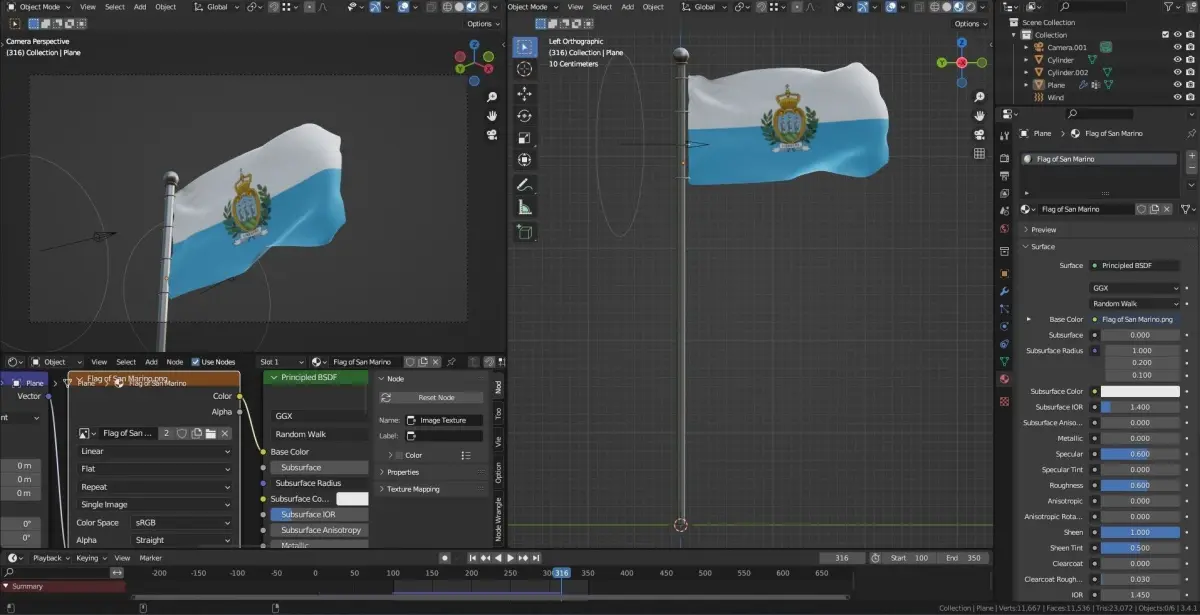Select the Annotate tool in right viewport
Image resolution: width=1200 pixels, height=615 pixels.
tap(525, 185)
